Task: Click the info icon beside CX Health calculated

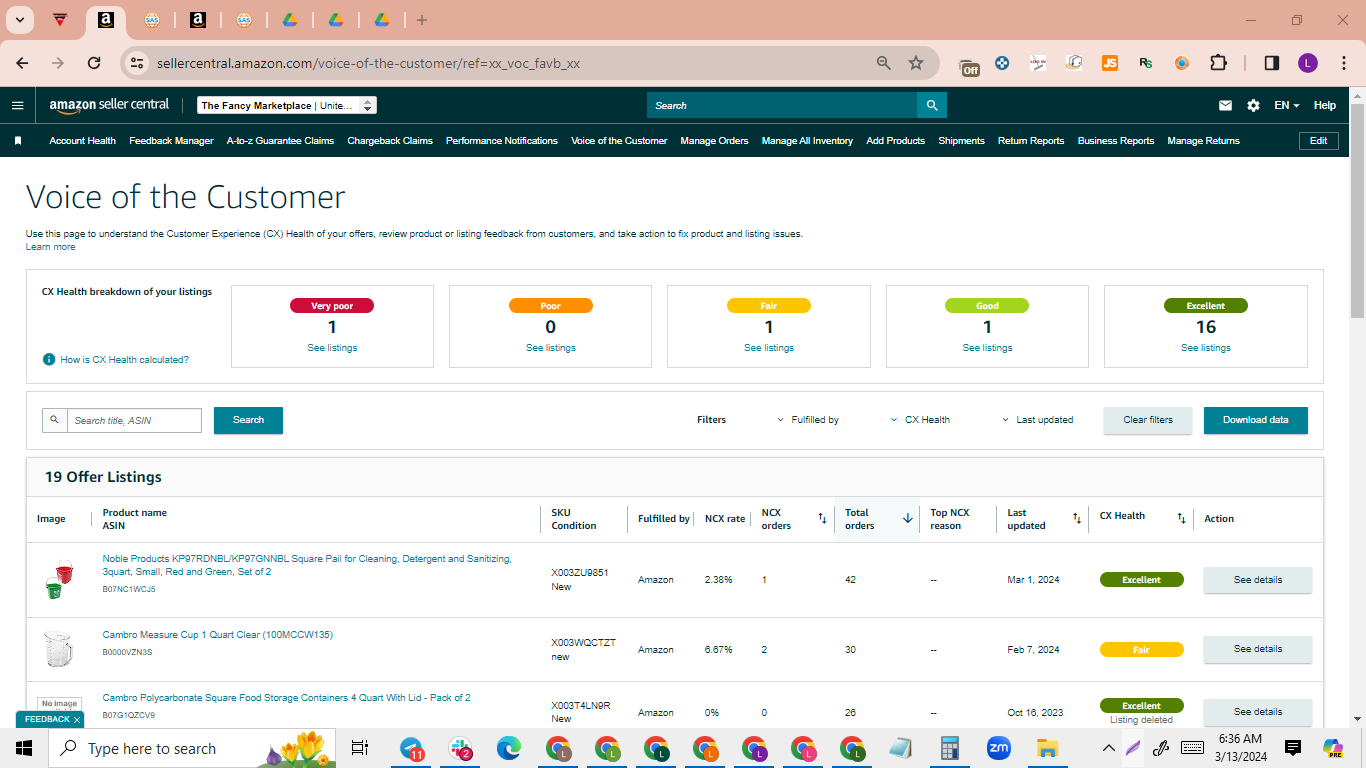Action: (49, 359)
